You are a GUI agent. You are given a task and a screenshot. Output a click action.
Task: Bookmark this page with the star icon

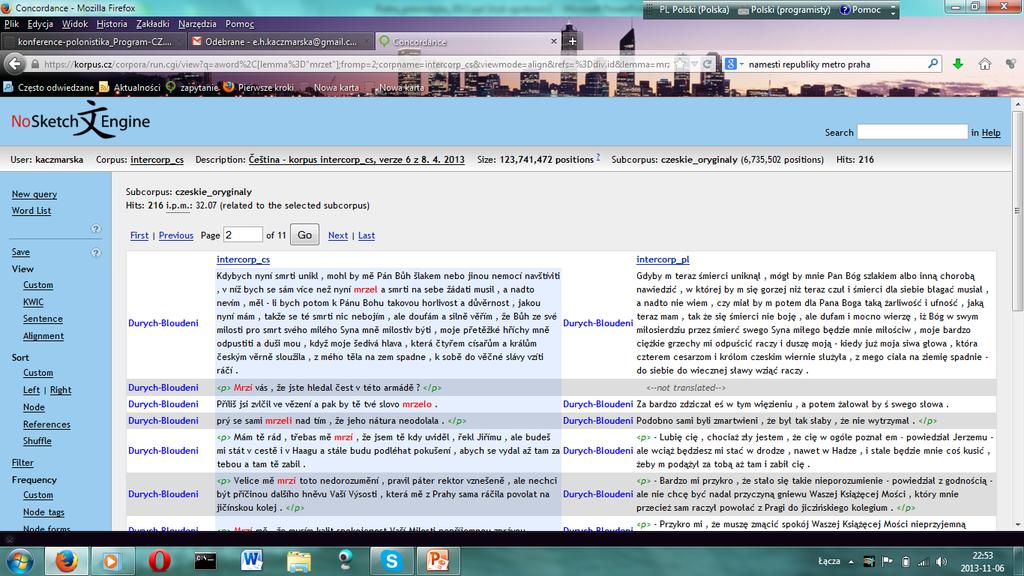(680, 64)
